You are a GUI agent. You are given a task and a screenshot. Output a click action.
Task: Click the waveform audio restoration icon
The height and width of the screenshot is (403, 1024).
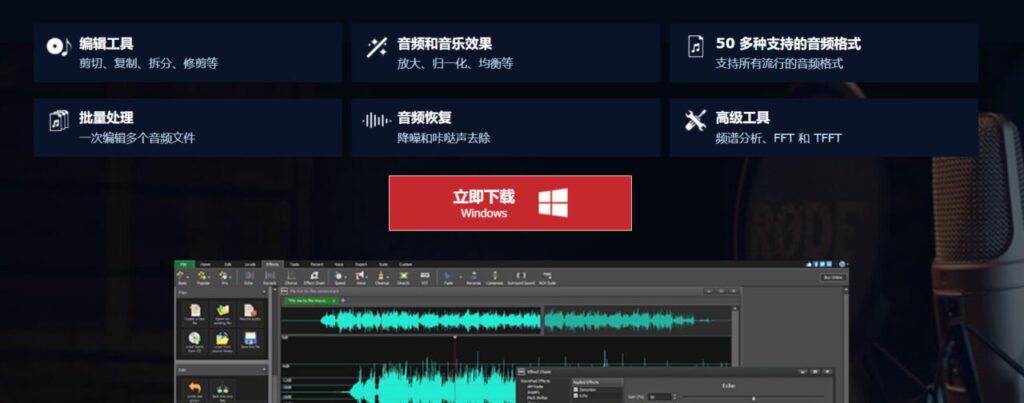click(x=377, y=121)
